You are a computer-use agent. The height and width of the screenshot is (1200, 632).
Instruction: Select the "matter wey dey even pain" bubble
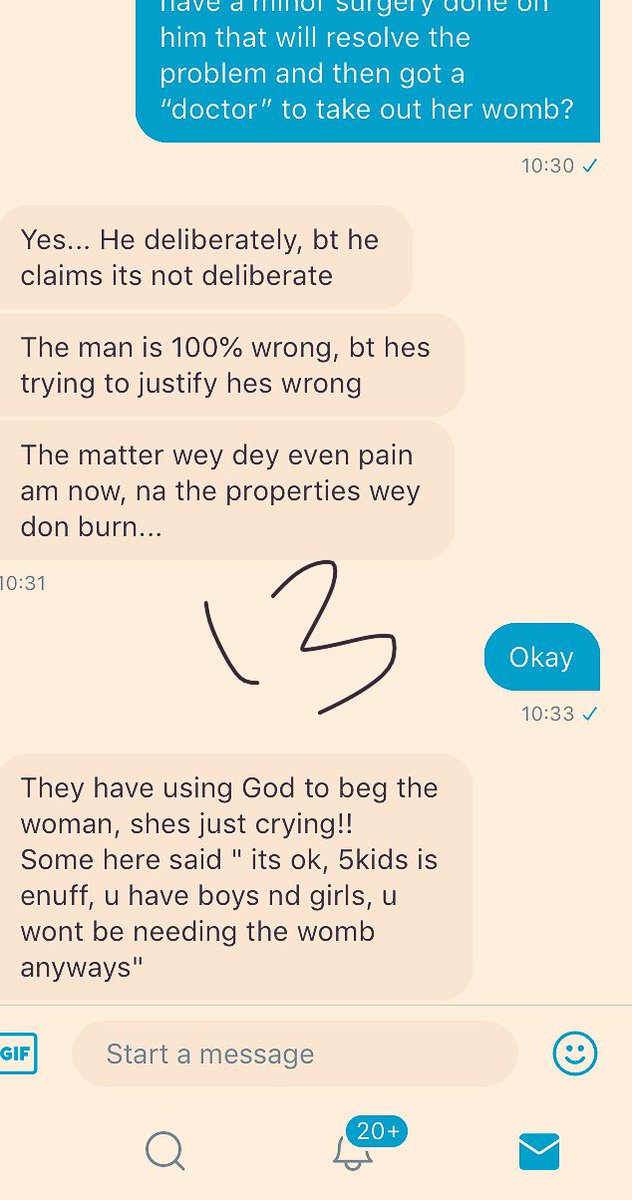pos(227,490)
